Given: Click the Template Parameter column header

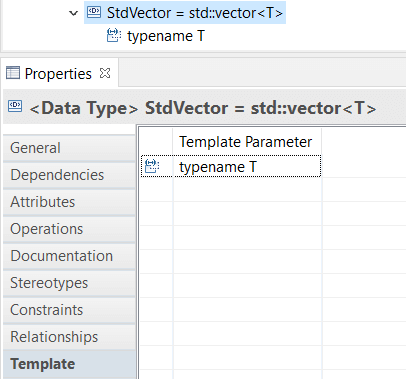Looking at the screenshot, I should click(x=247, y=142).
